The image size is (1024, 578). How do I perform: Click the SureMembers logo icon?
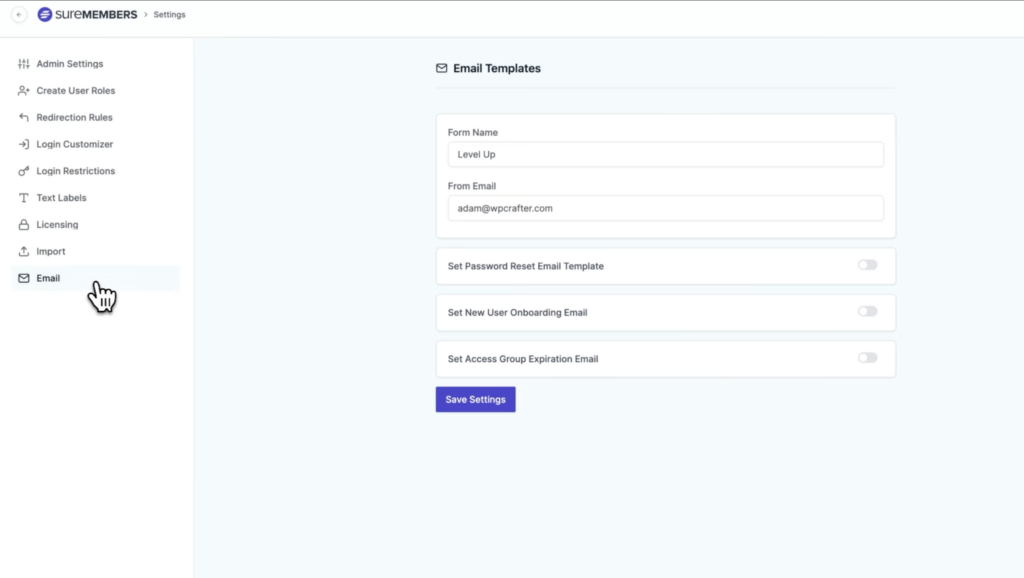[x=45, y=15]
